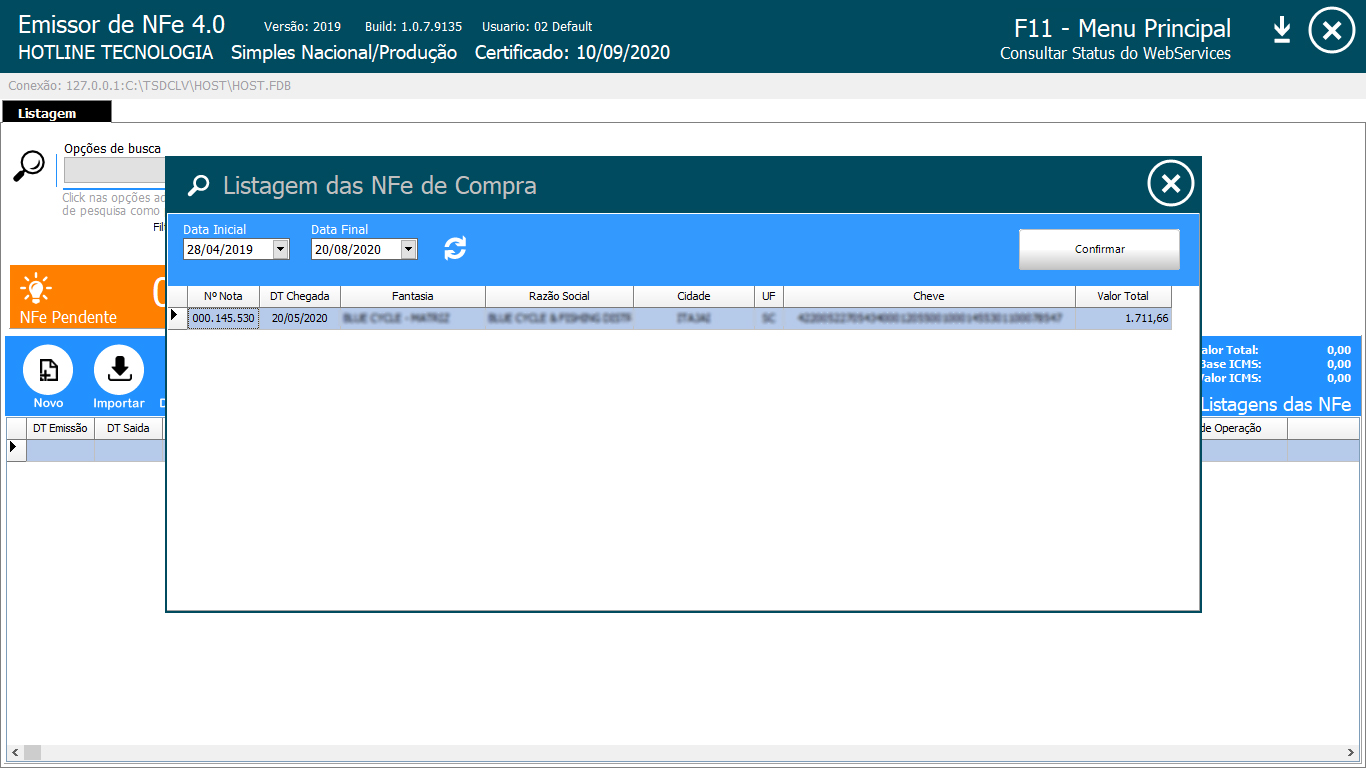Image resolution: width=1366 pixels, height=768 pixels.
Task: Sort by Nº Nota column header
Action: point(223,296)
